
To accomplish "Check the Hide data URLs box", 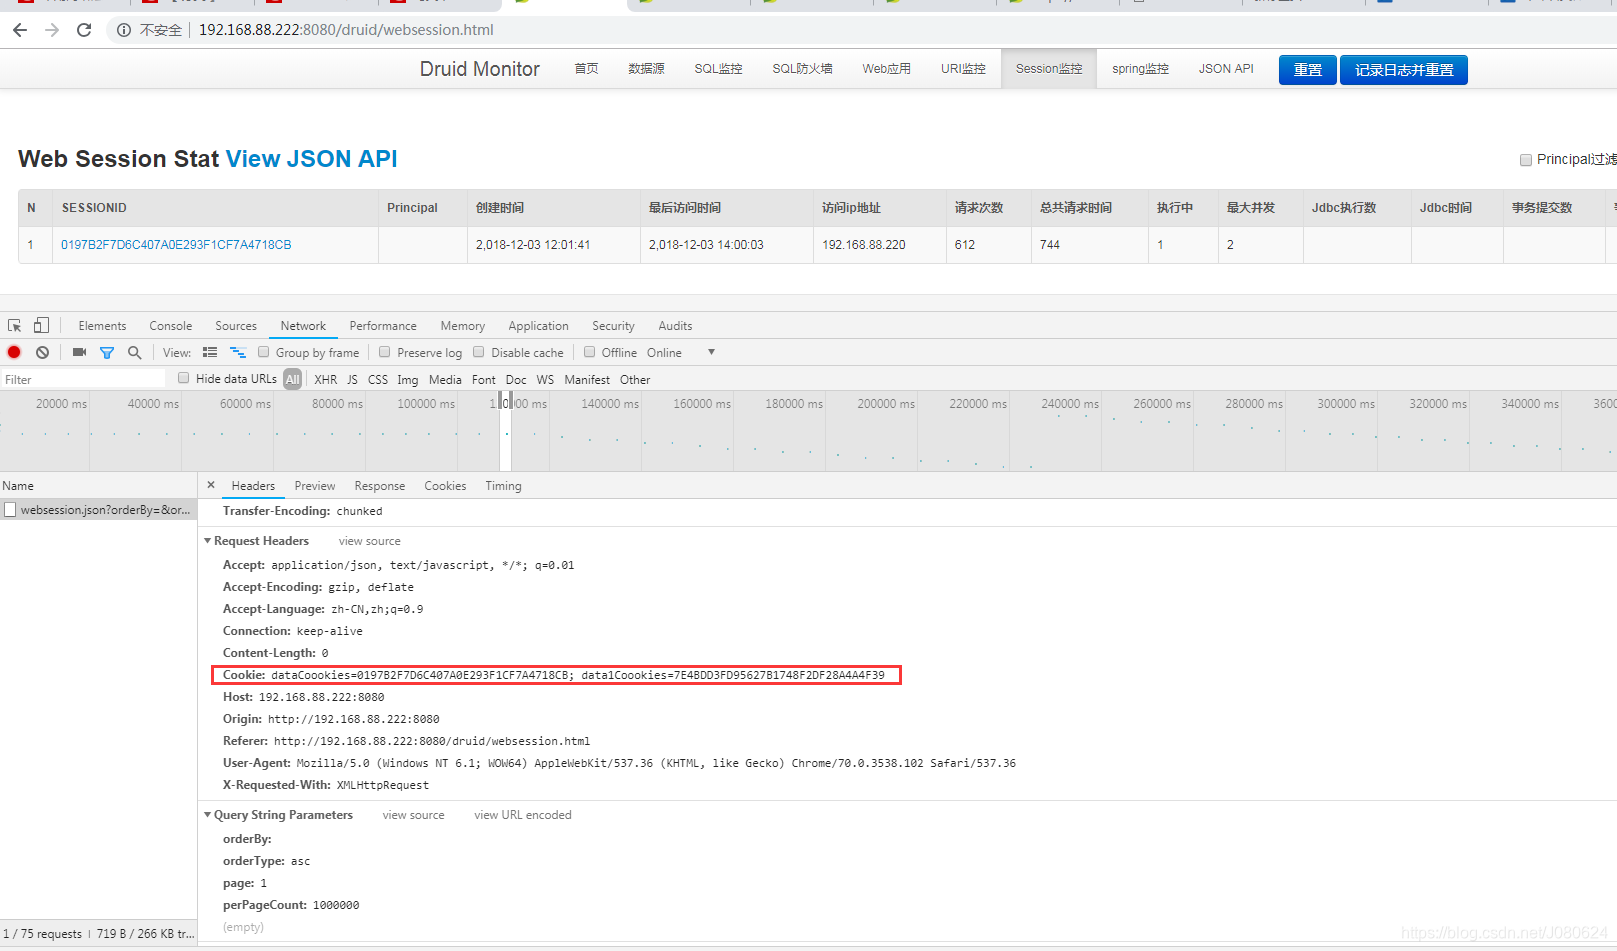I will point(183,378).
